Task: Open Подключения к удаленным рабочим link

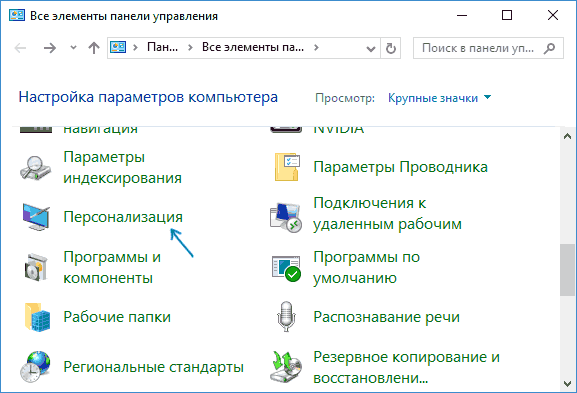Action: [x=387, y=213]
